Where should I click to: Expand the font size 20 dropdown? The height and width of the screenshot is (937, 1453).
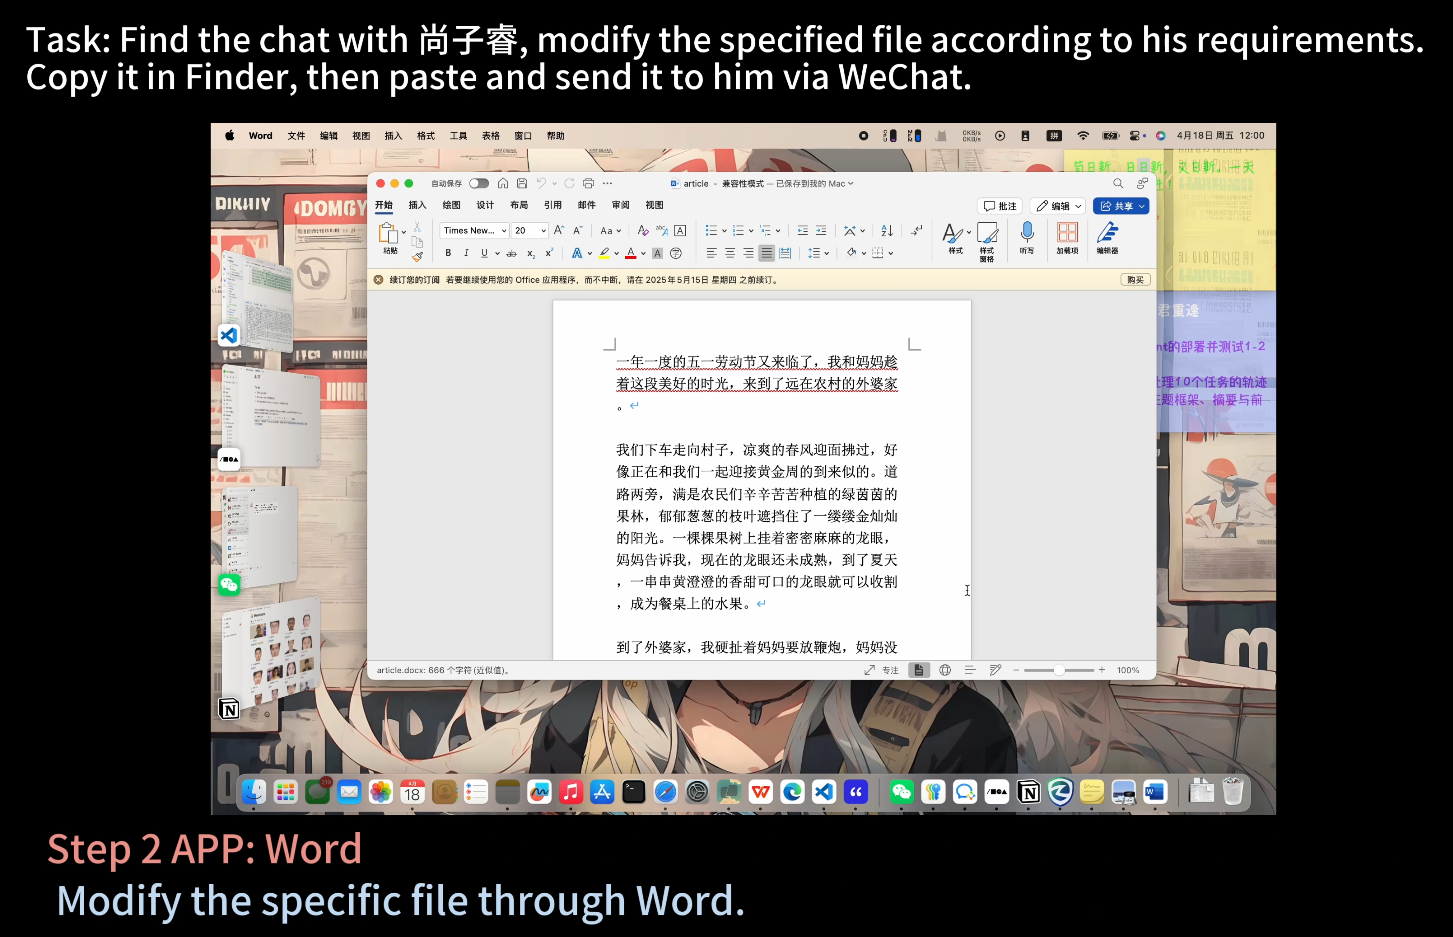(543, 231)
